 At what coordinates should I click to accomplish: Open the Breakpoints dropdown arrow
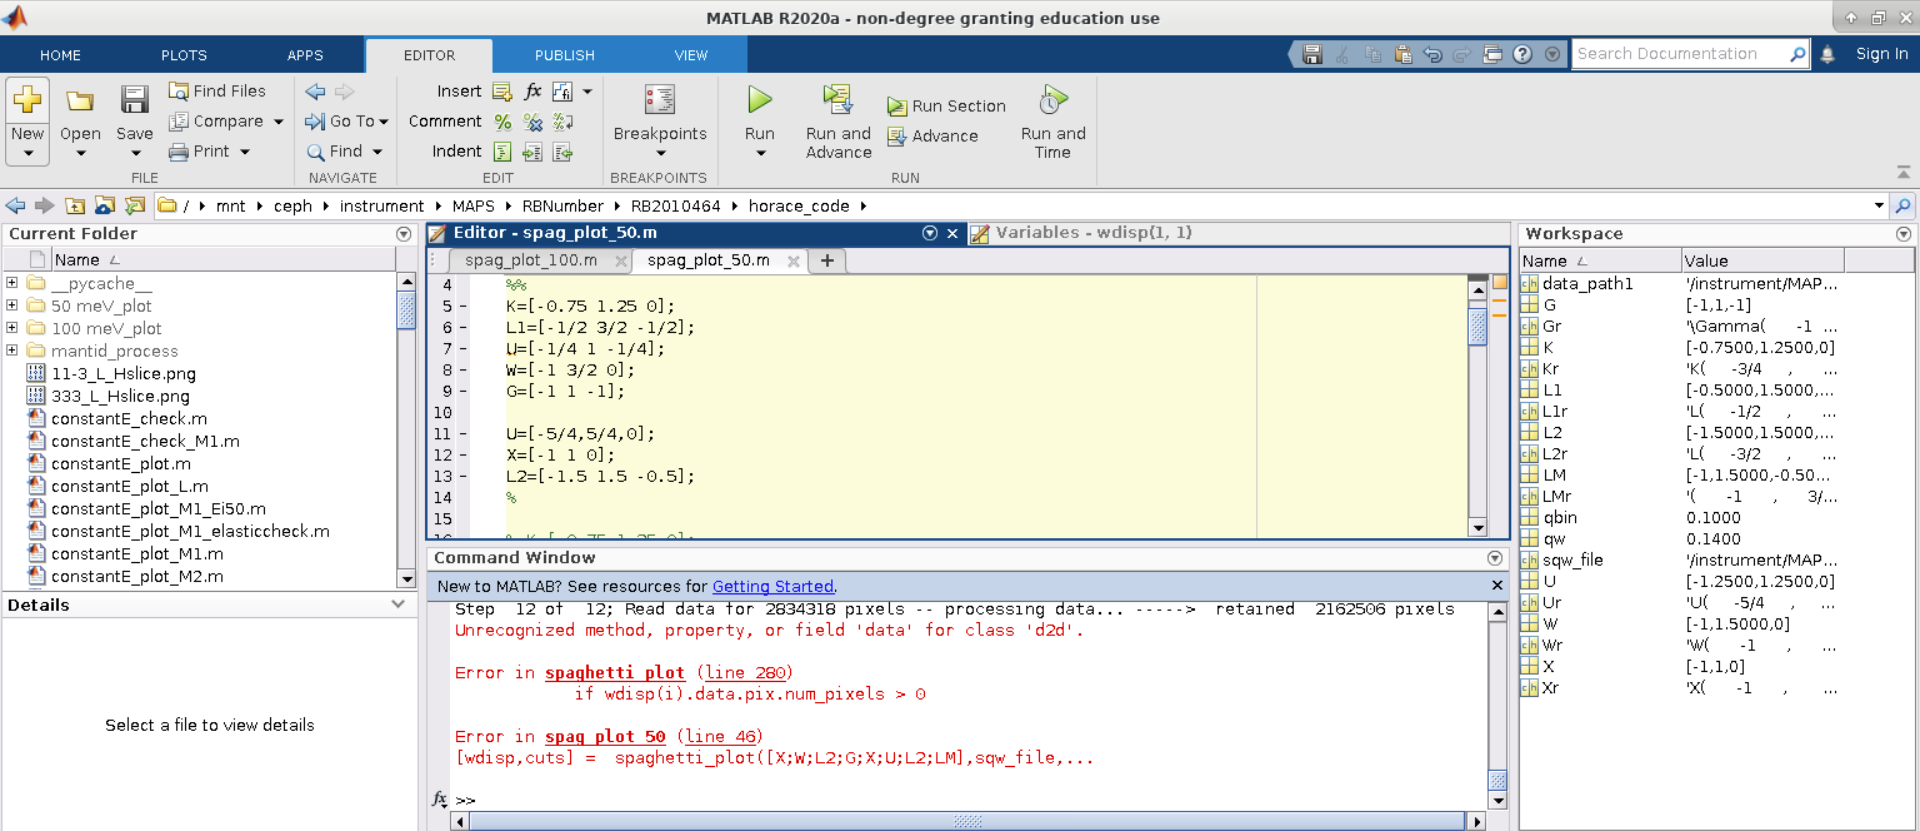tap(660, 154)
